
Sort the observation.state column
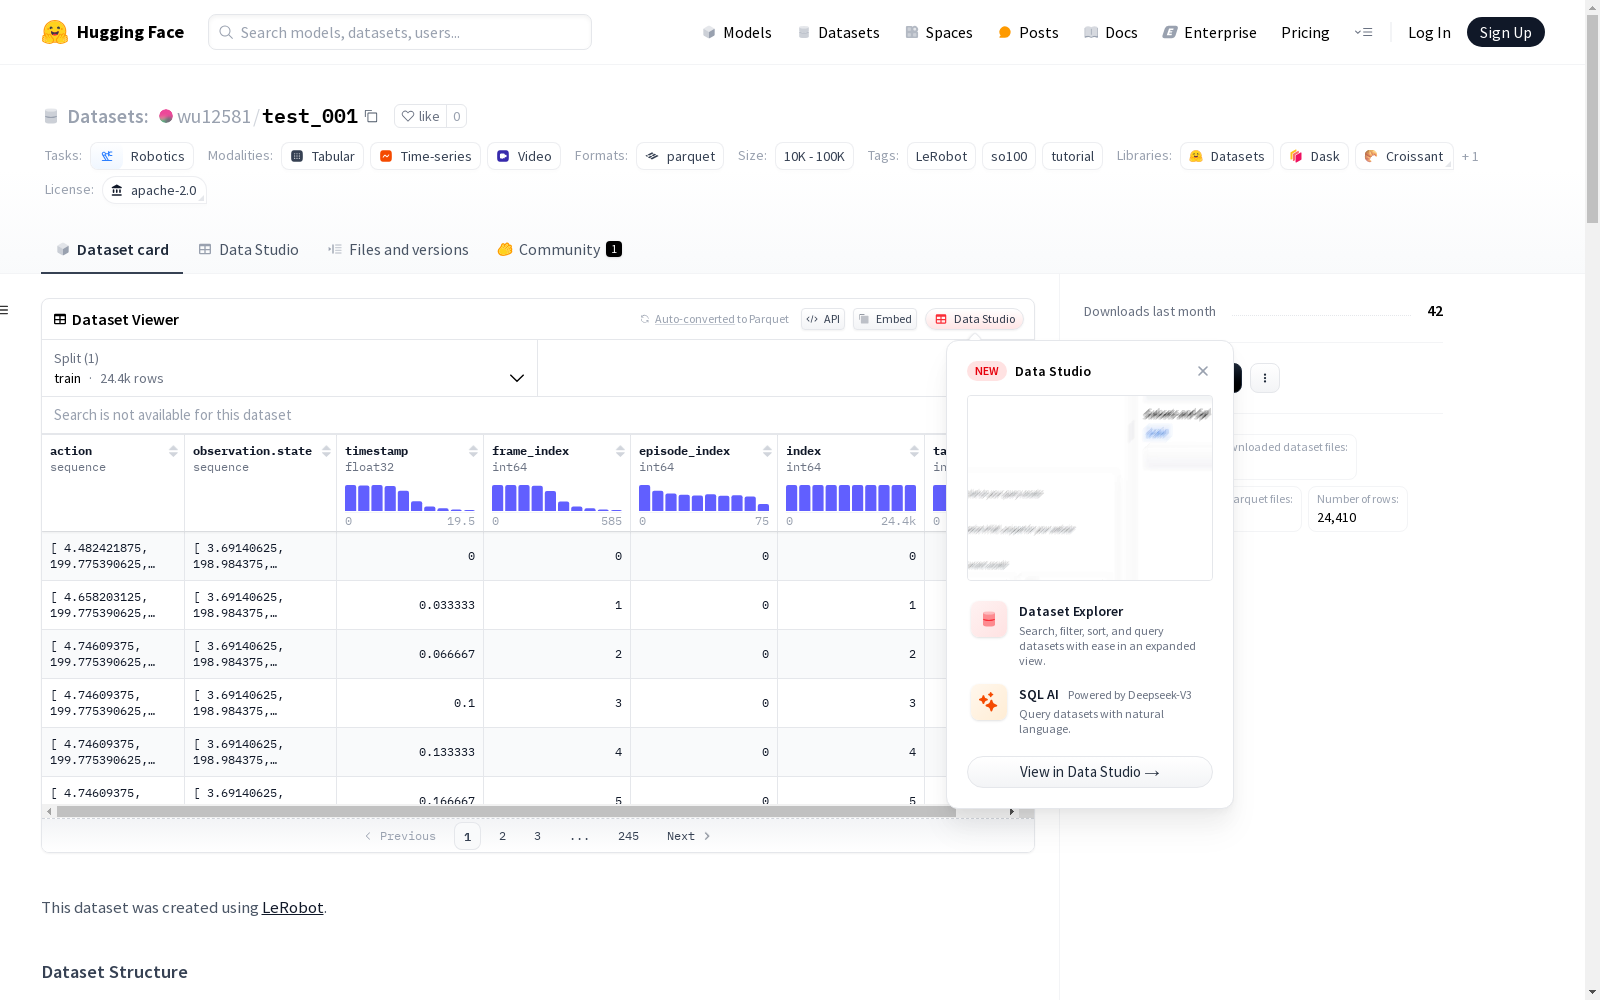point(326,451)
